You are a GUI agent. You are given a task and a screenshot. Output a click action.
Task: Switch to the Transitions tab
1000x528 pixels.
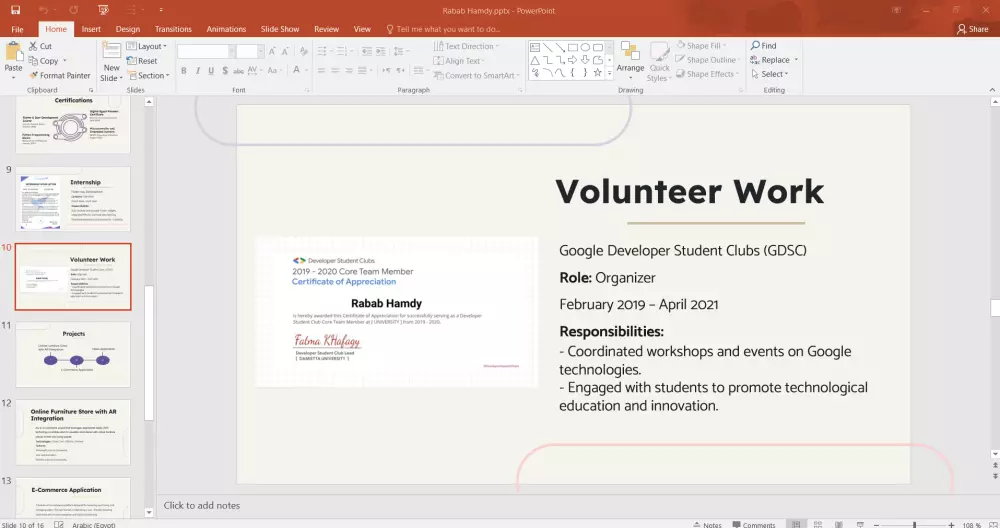point(173,29)
